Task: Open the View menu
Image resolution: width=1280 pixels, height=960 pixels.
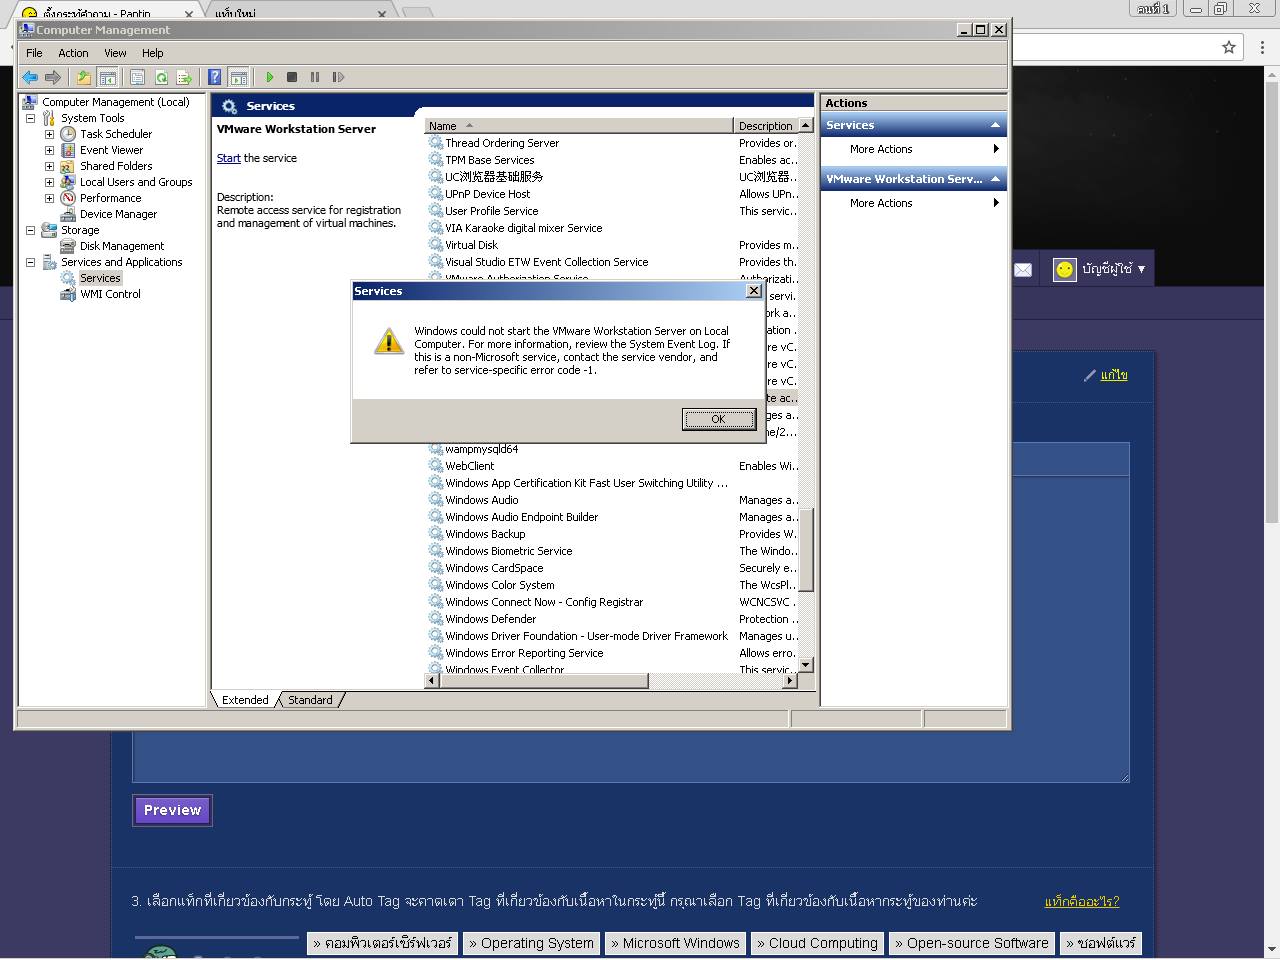Action: [115, 53]
